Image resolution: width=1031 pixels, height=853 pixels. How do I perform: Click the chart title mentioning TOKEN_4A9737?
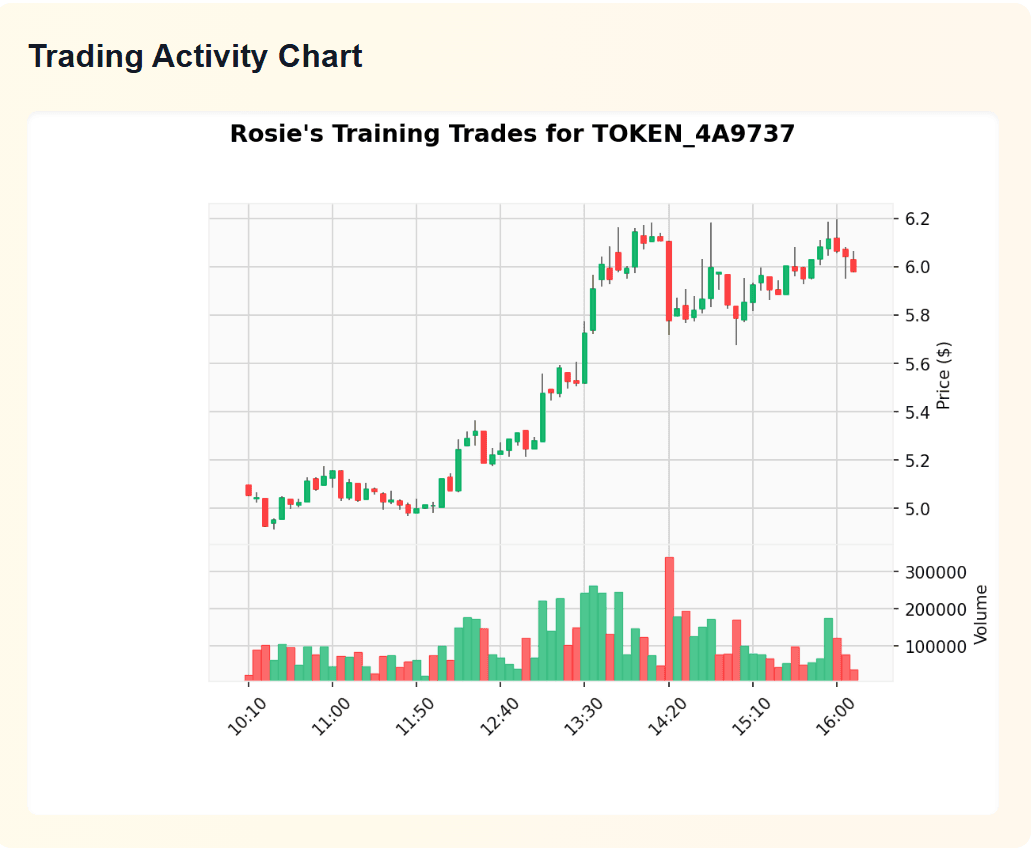tap(512, 134)
